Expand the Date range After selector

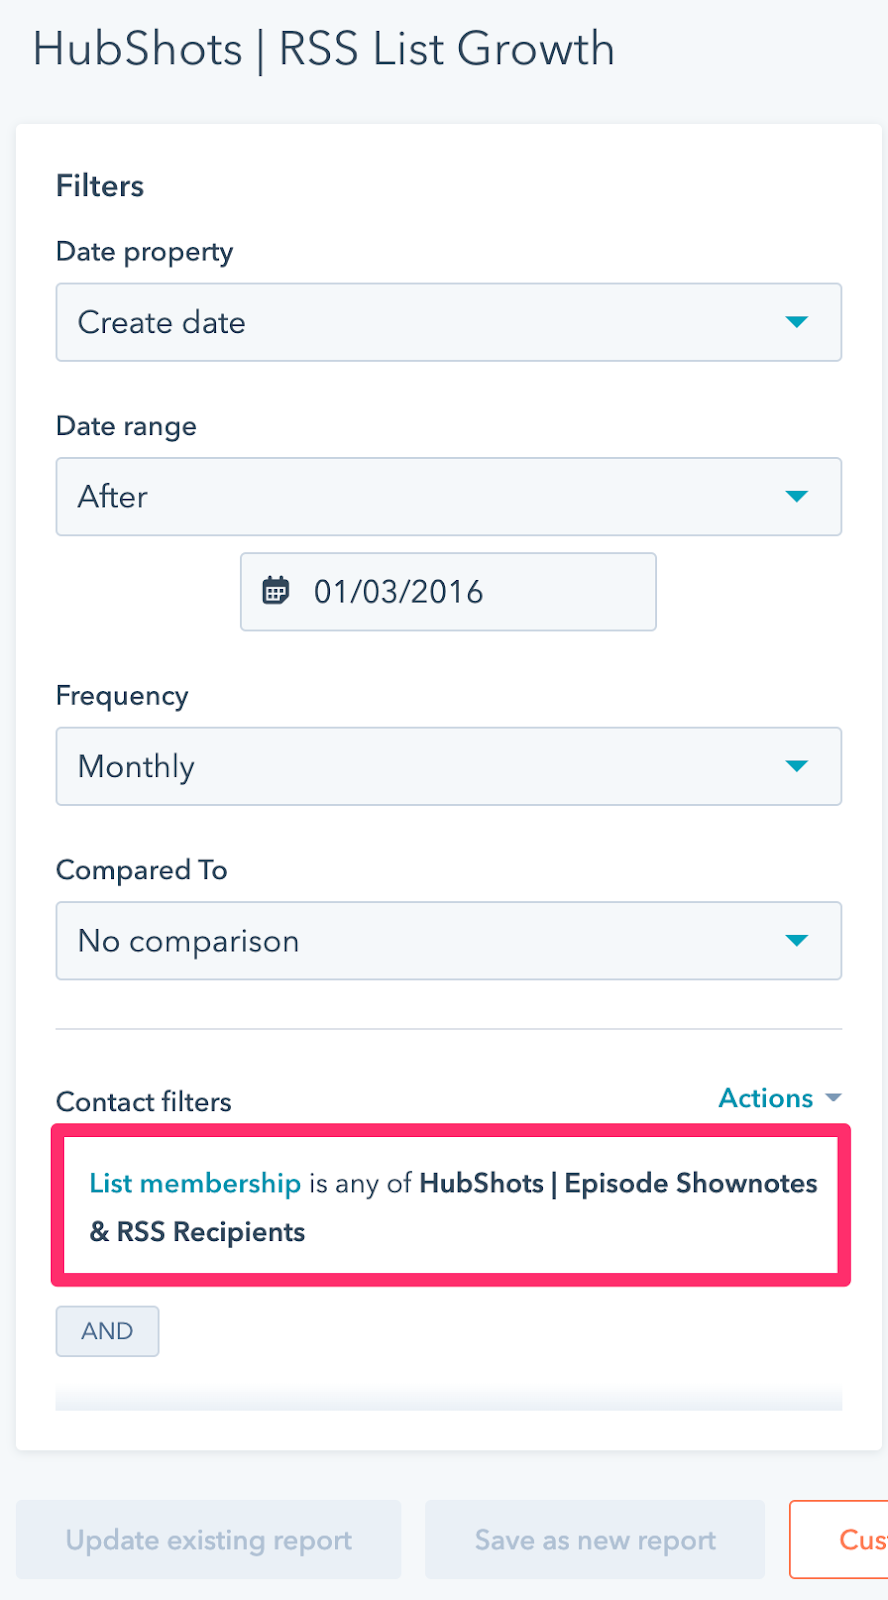pyautogui.click(x=449, y=496)
